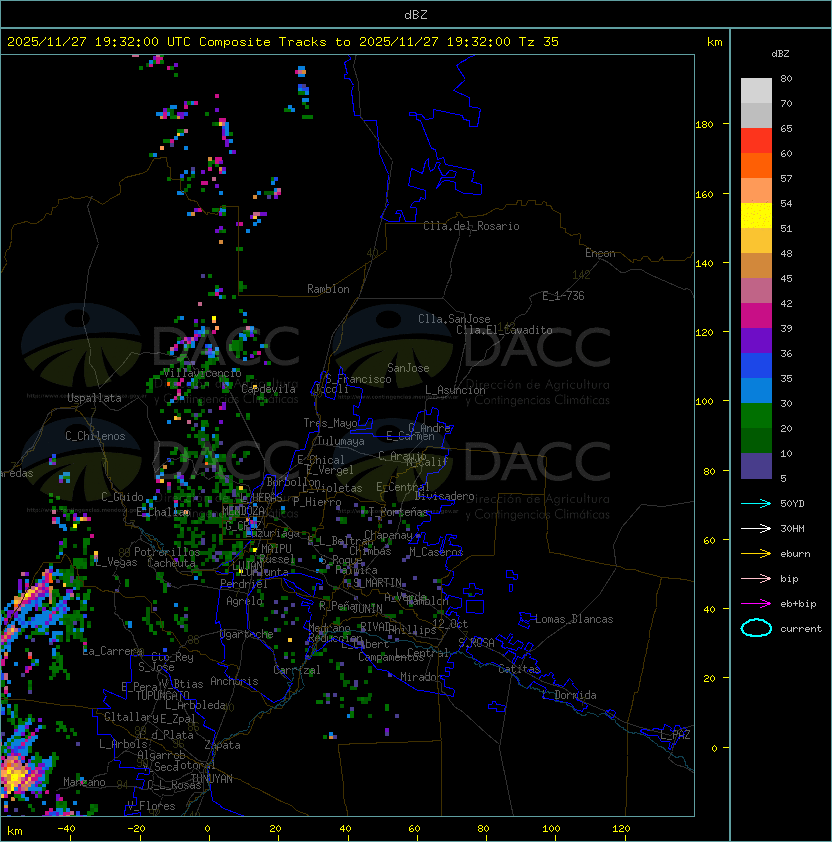Select the slate 5–10 dBZ swatch

(x=756, y=466)
